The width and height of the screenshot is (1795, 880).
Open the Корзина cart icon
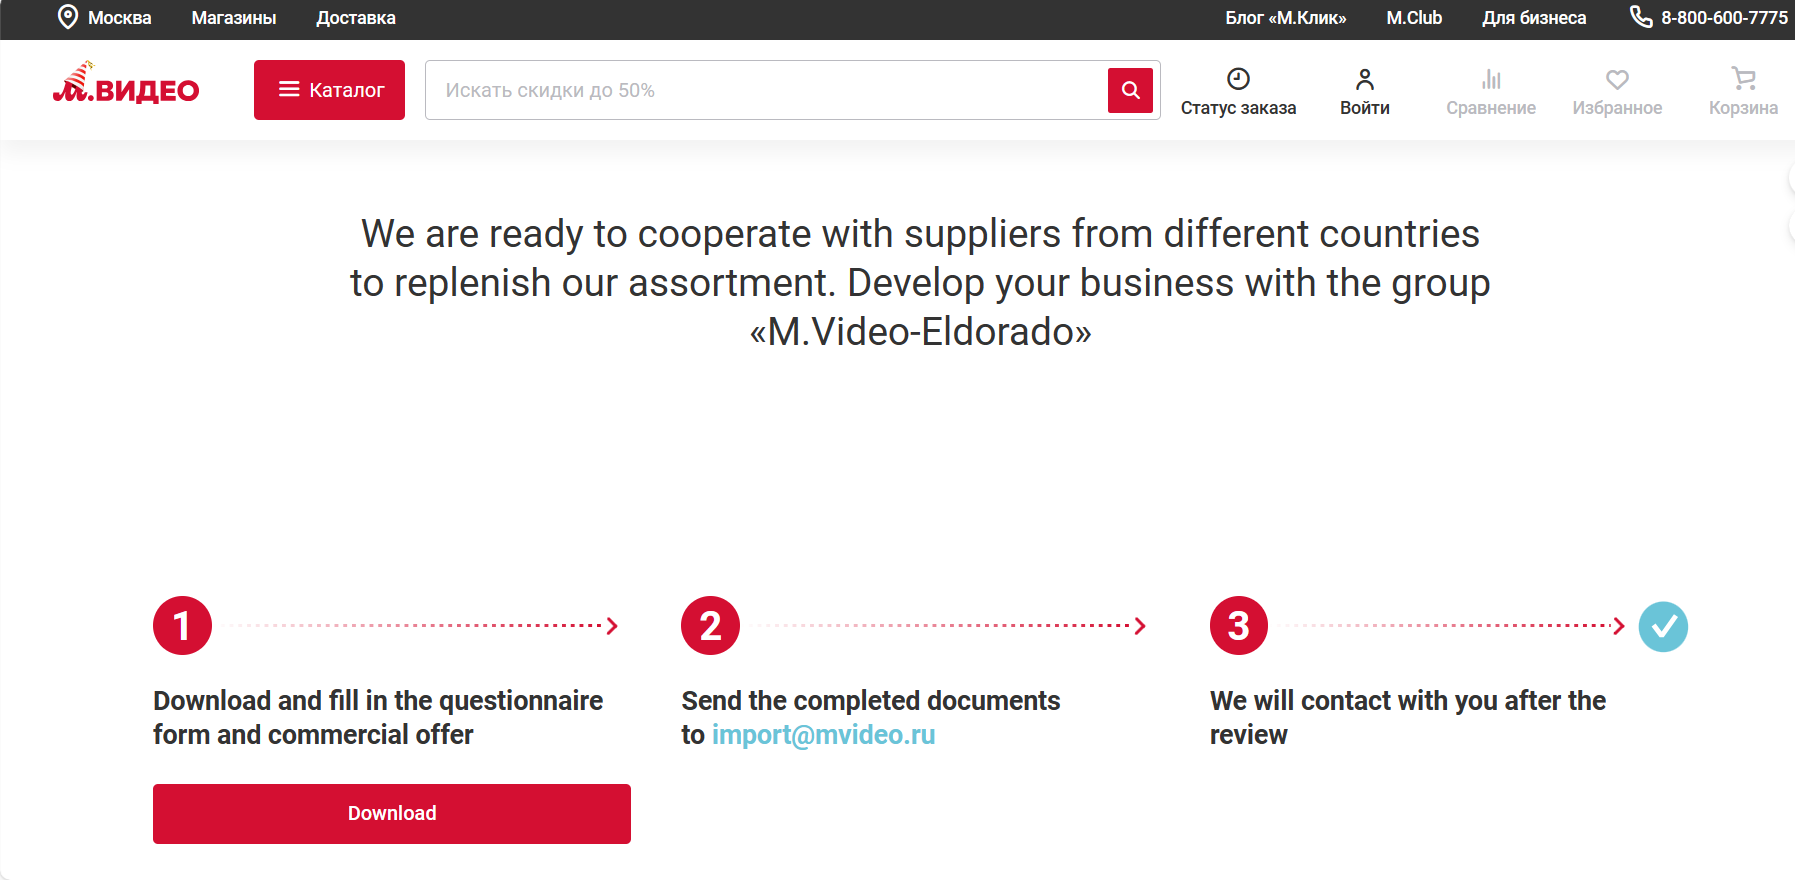[1743, 78]
